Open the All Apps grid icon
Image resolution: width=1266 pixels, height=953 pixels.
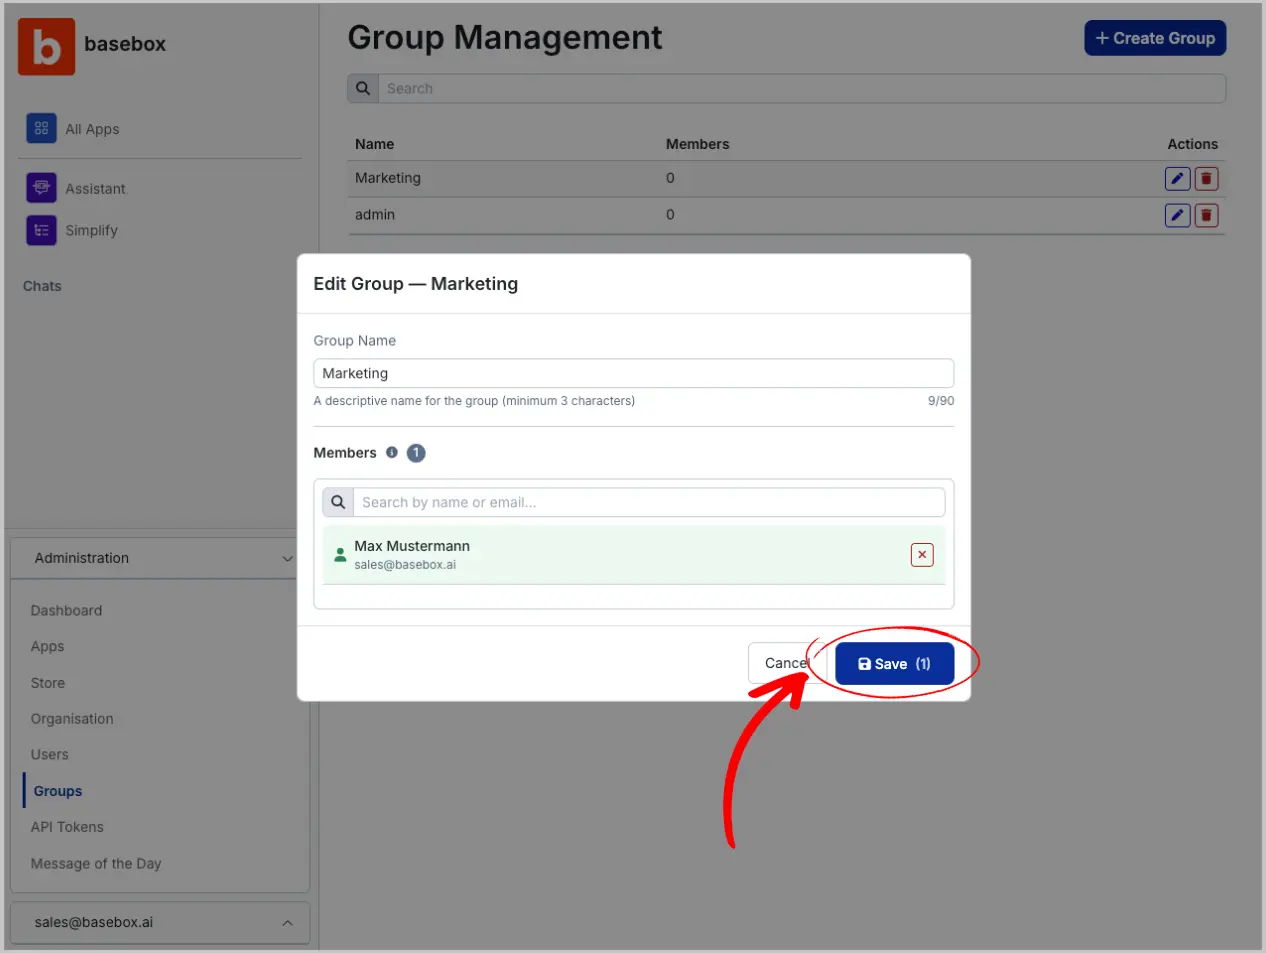(x=41, y=129)
